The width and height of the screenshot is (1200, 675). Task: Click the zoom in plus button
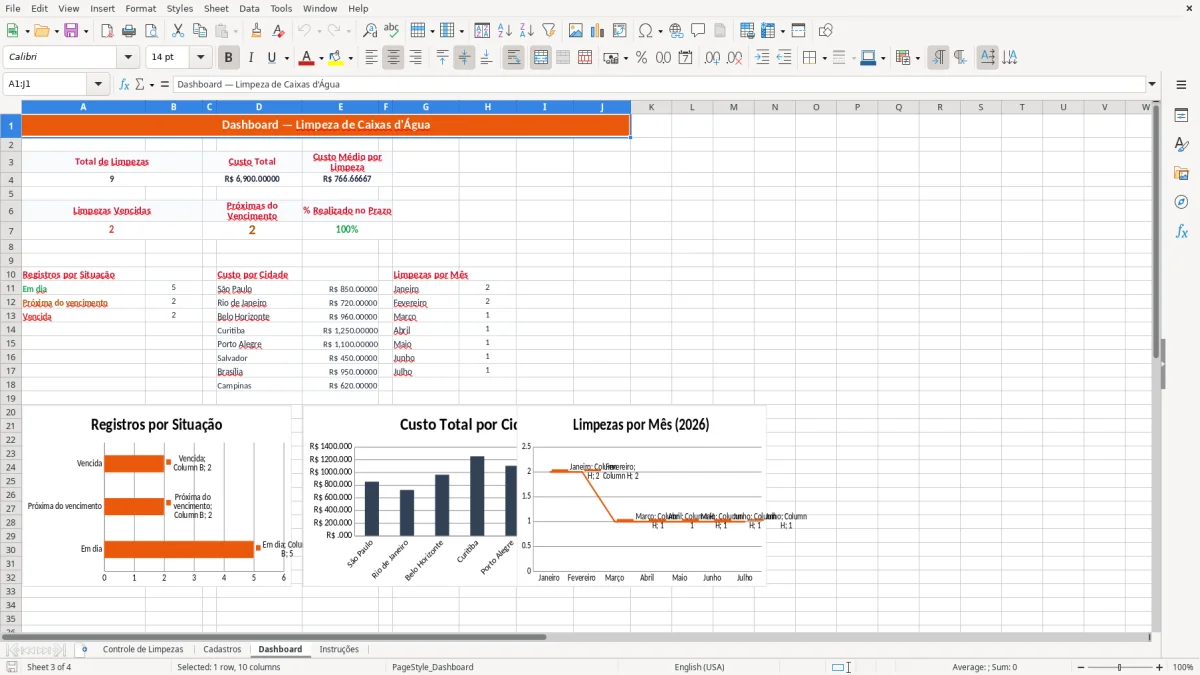[x=1160, y=667]
